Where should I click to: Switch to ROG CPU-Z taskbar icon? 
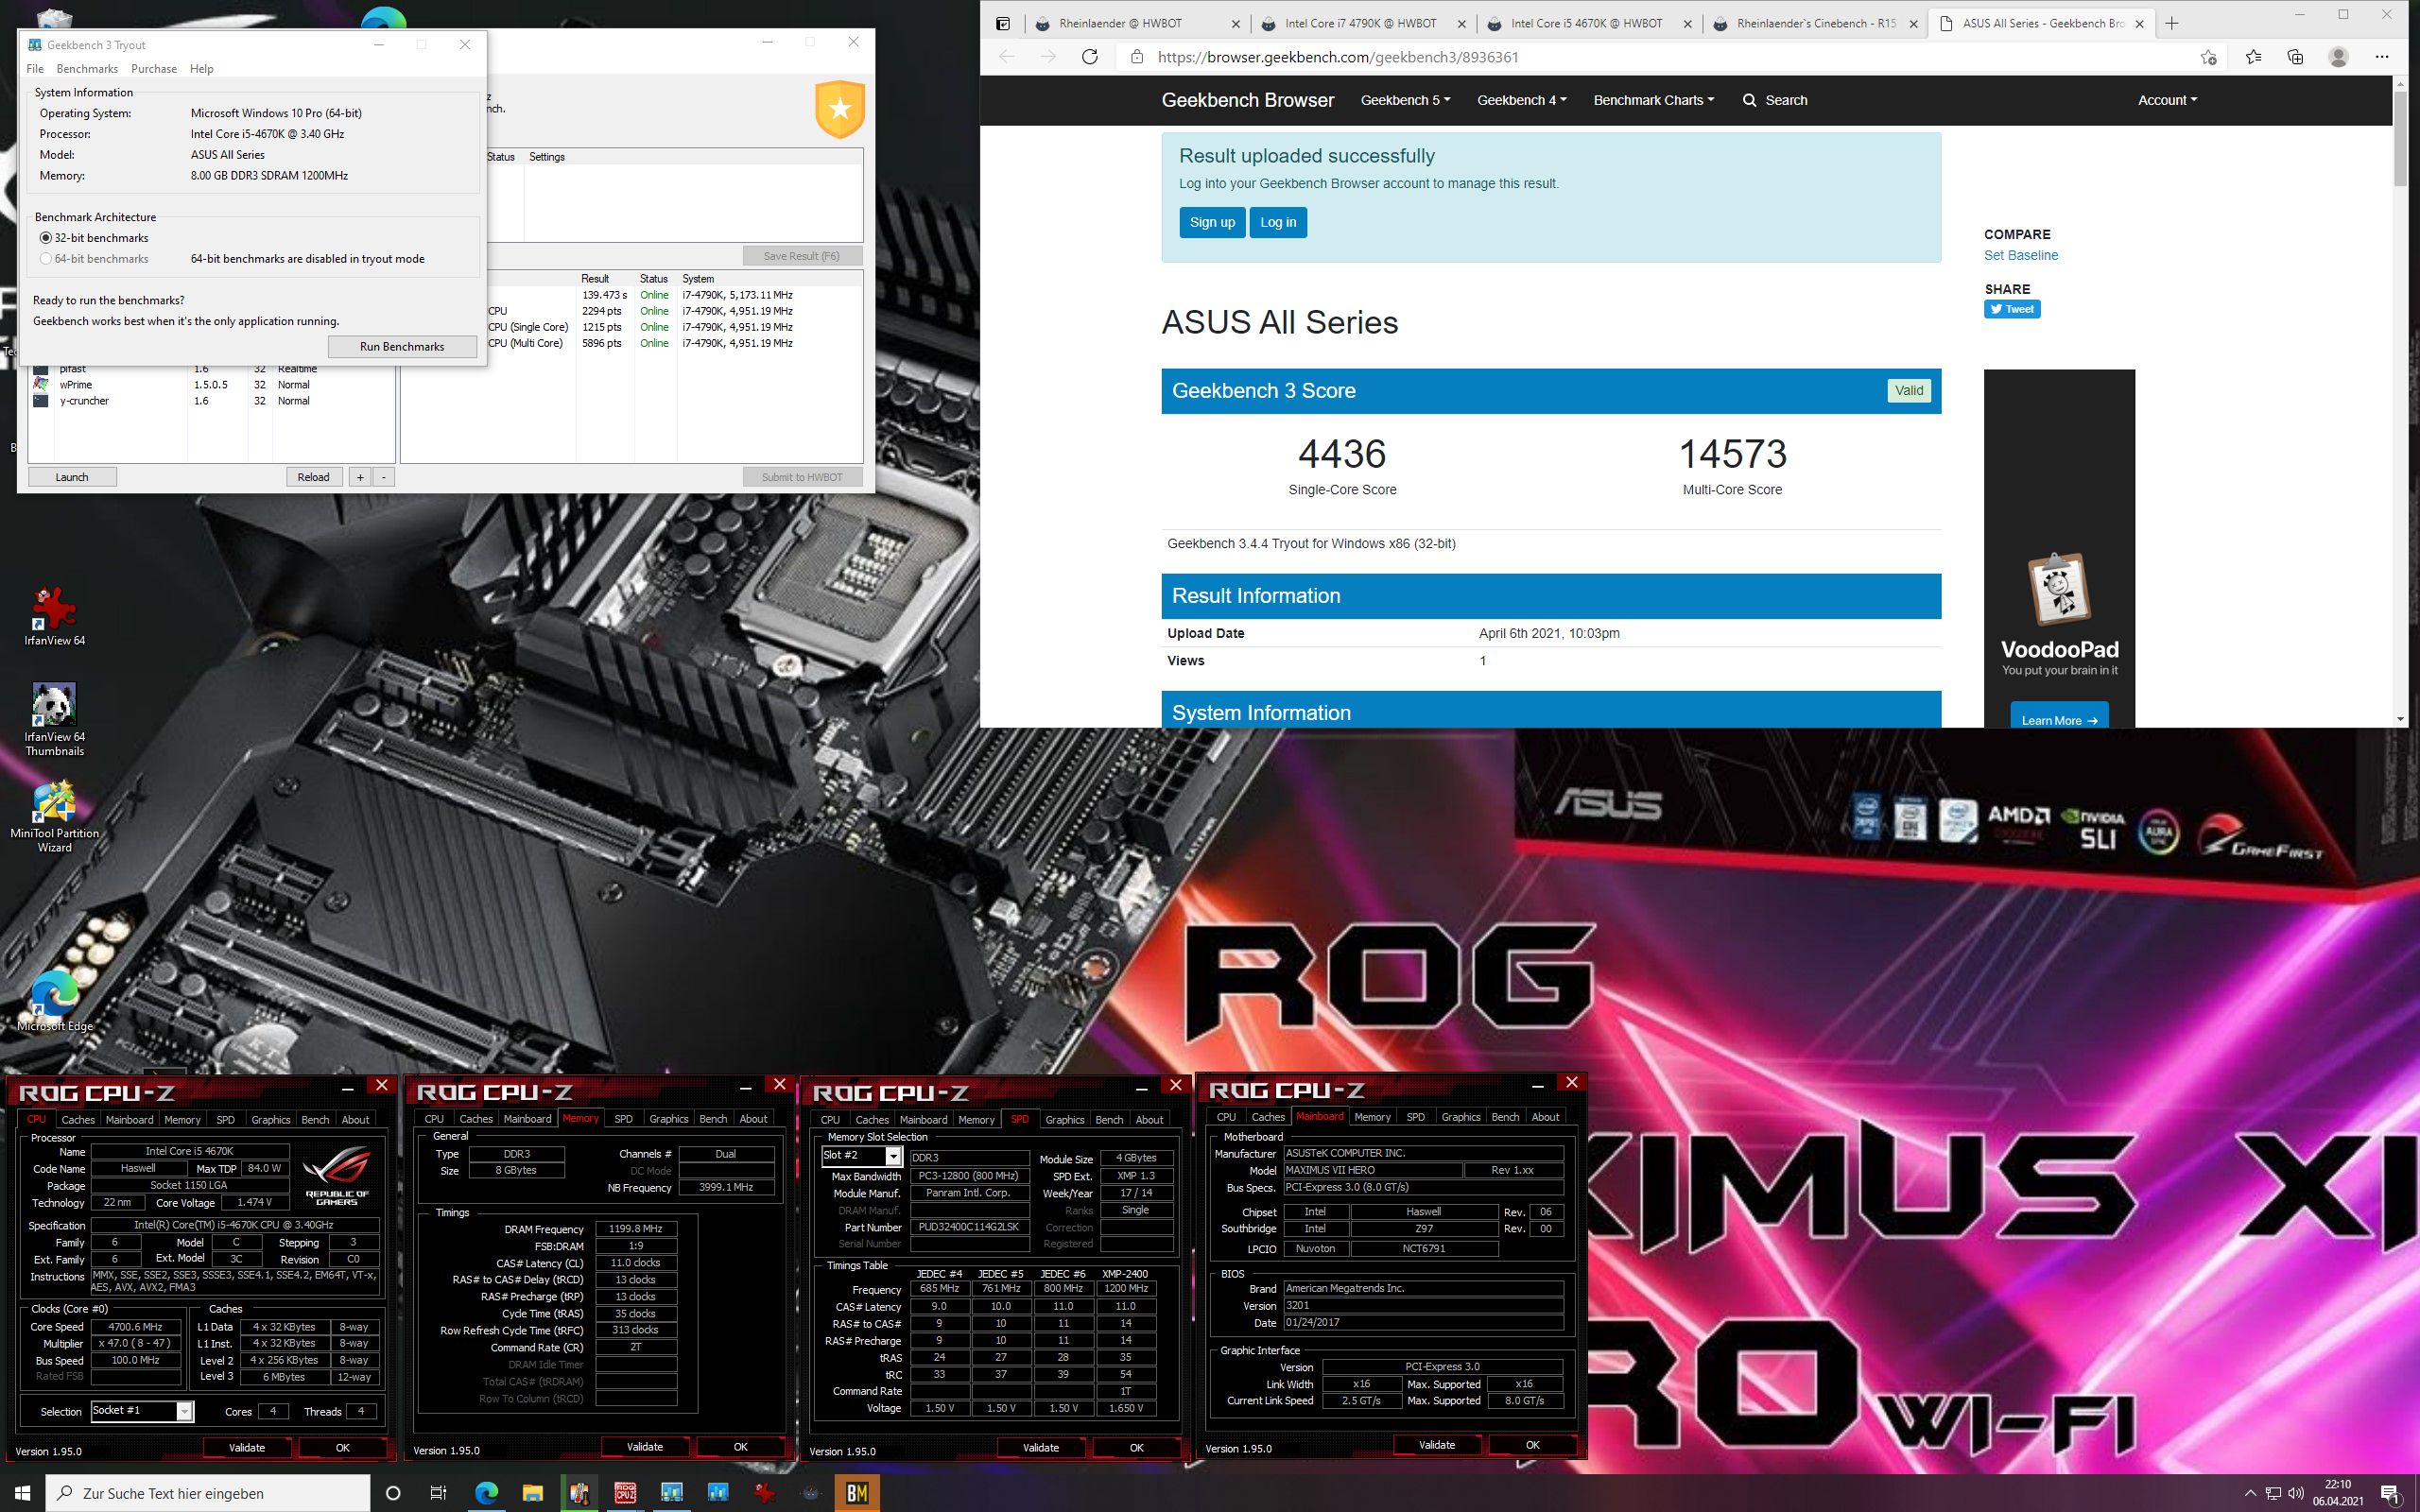point(625,1493)
